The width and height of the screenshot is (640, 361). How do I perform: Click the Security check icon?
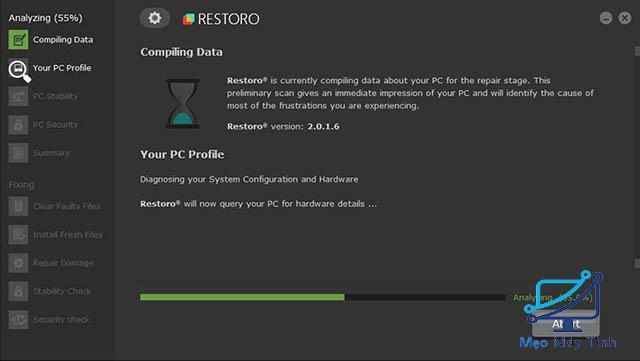[18, 319]
